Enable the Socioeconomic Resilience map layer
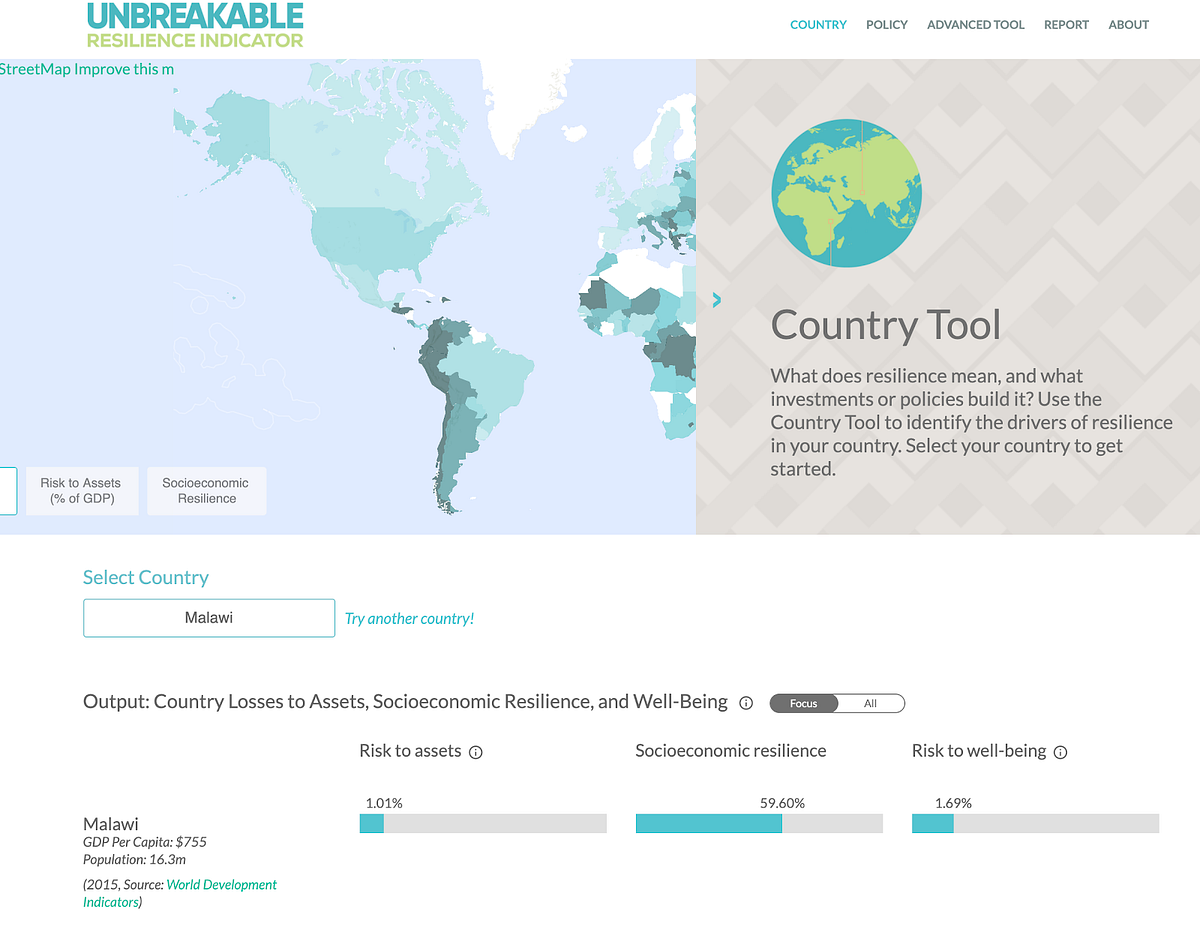1200x929 pixels. click(x=206, y=491)
